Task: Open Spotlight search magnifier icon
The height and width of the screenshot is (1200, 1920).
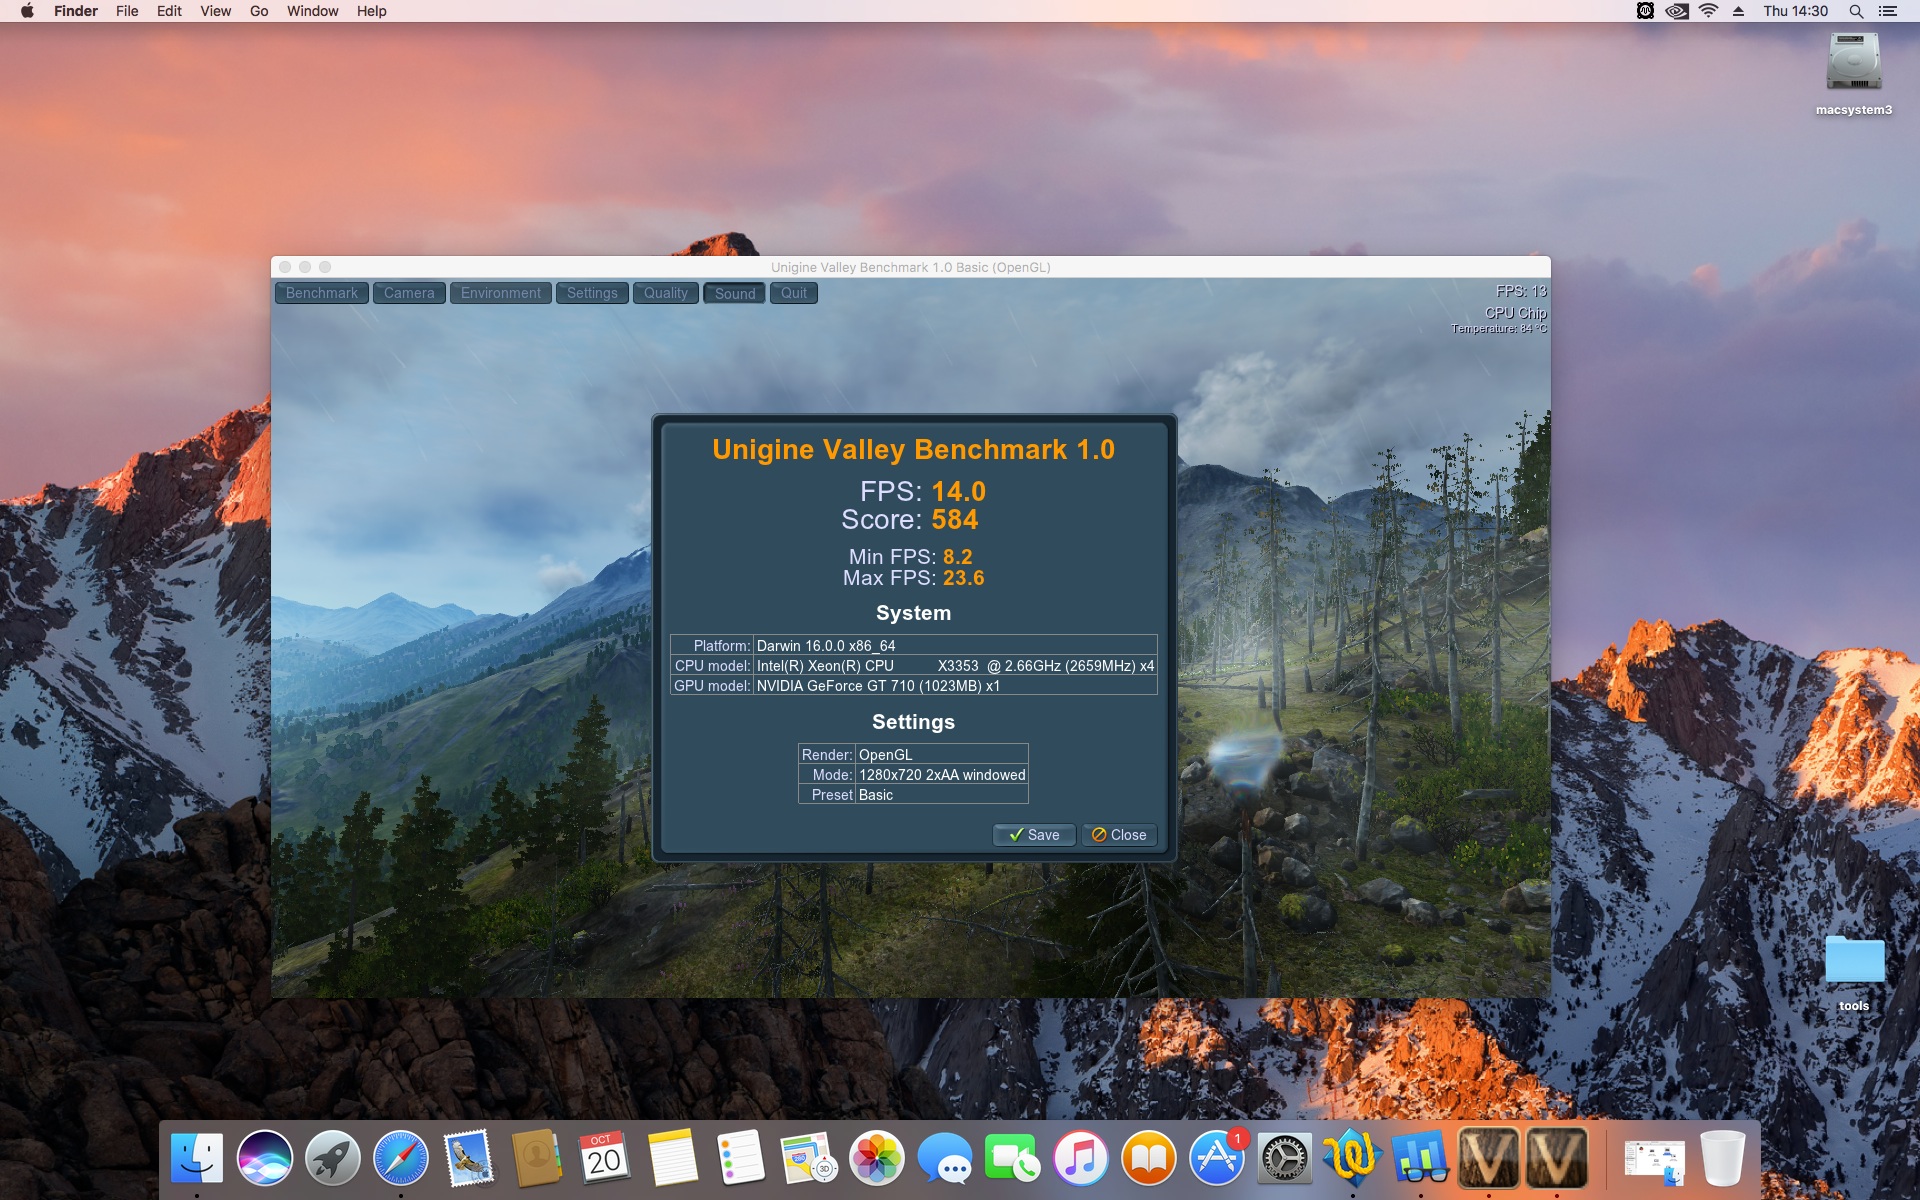Action: point(1856,11)
